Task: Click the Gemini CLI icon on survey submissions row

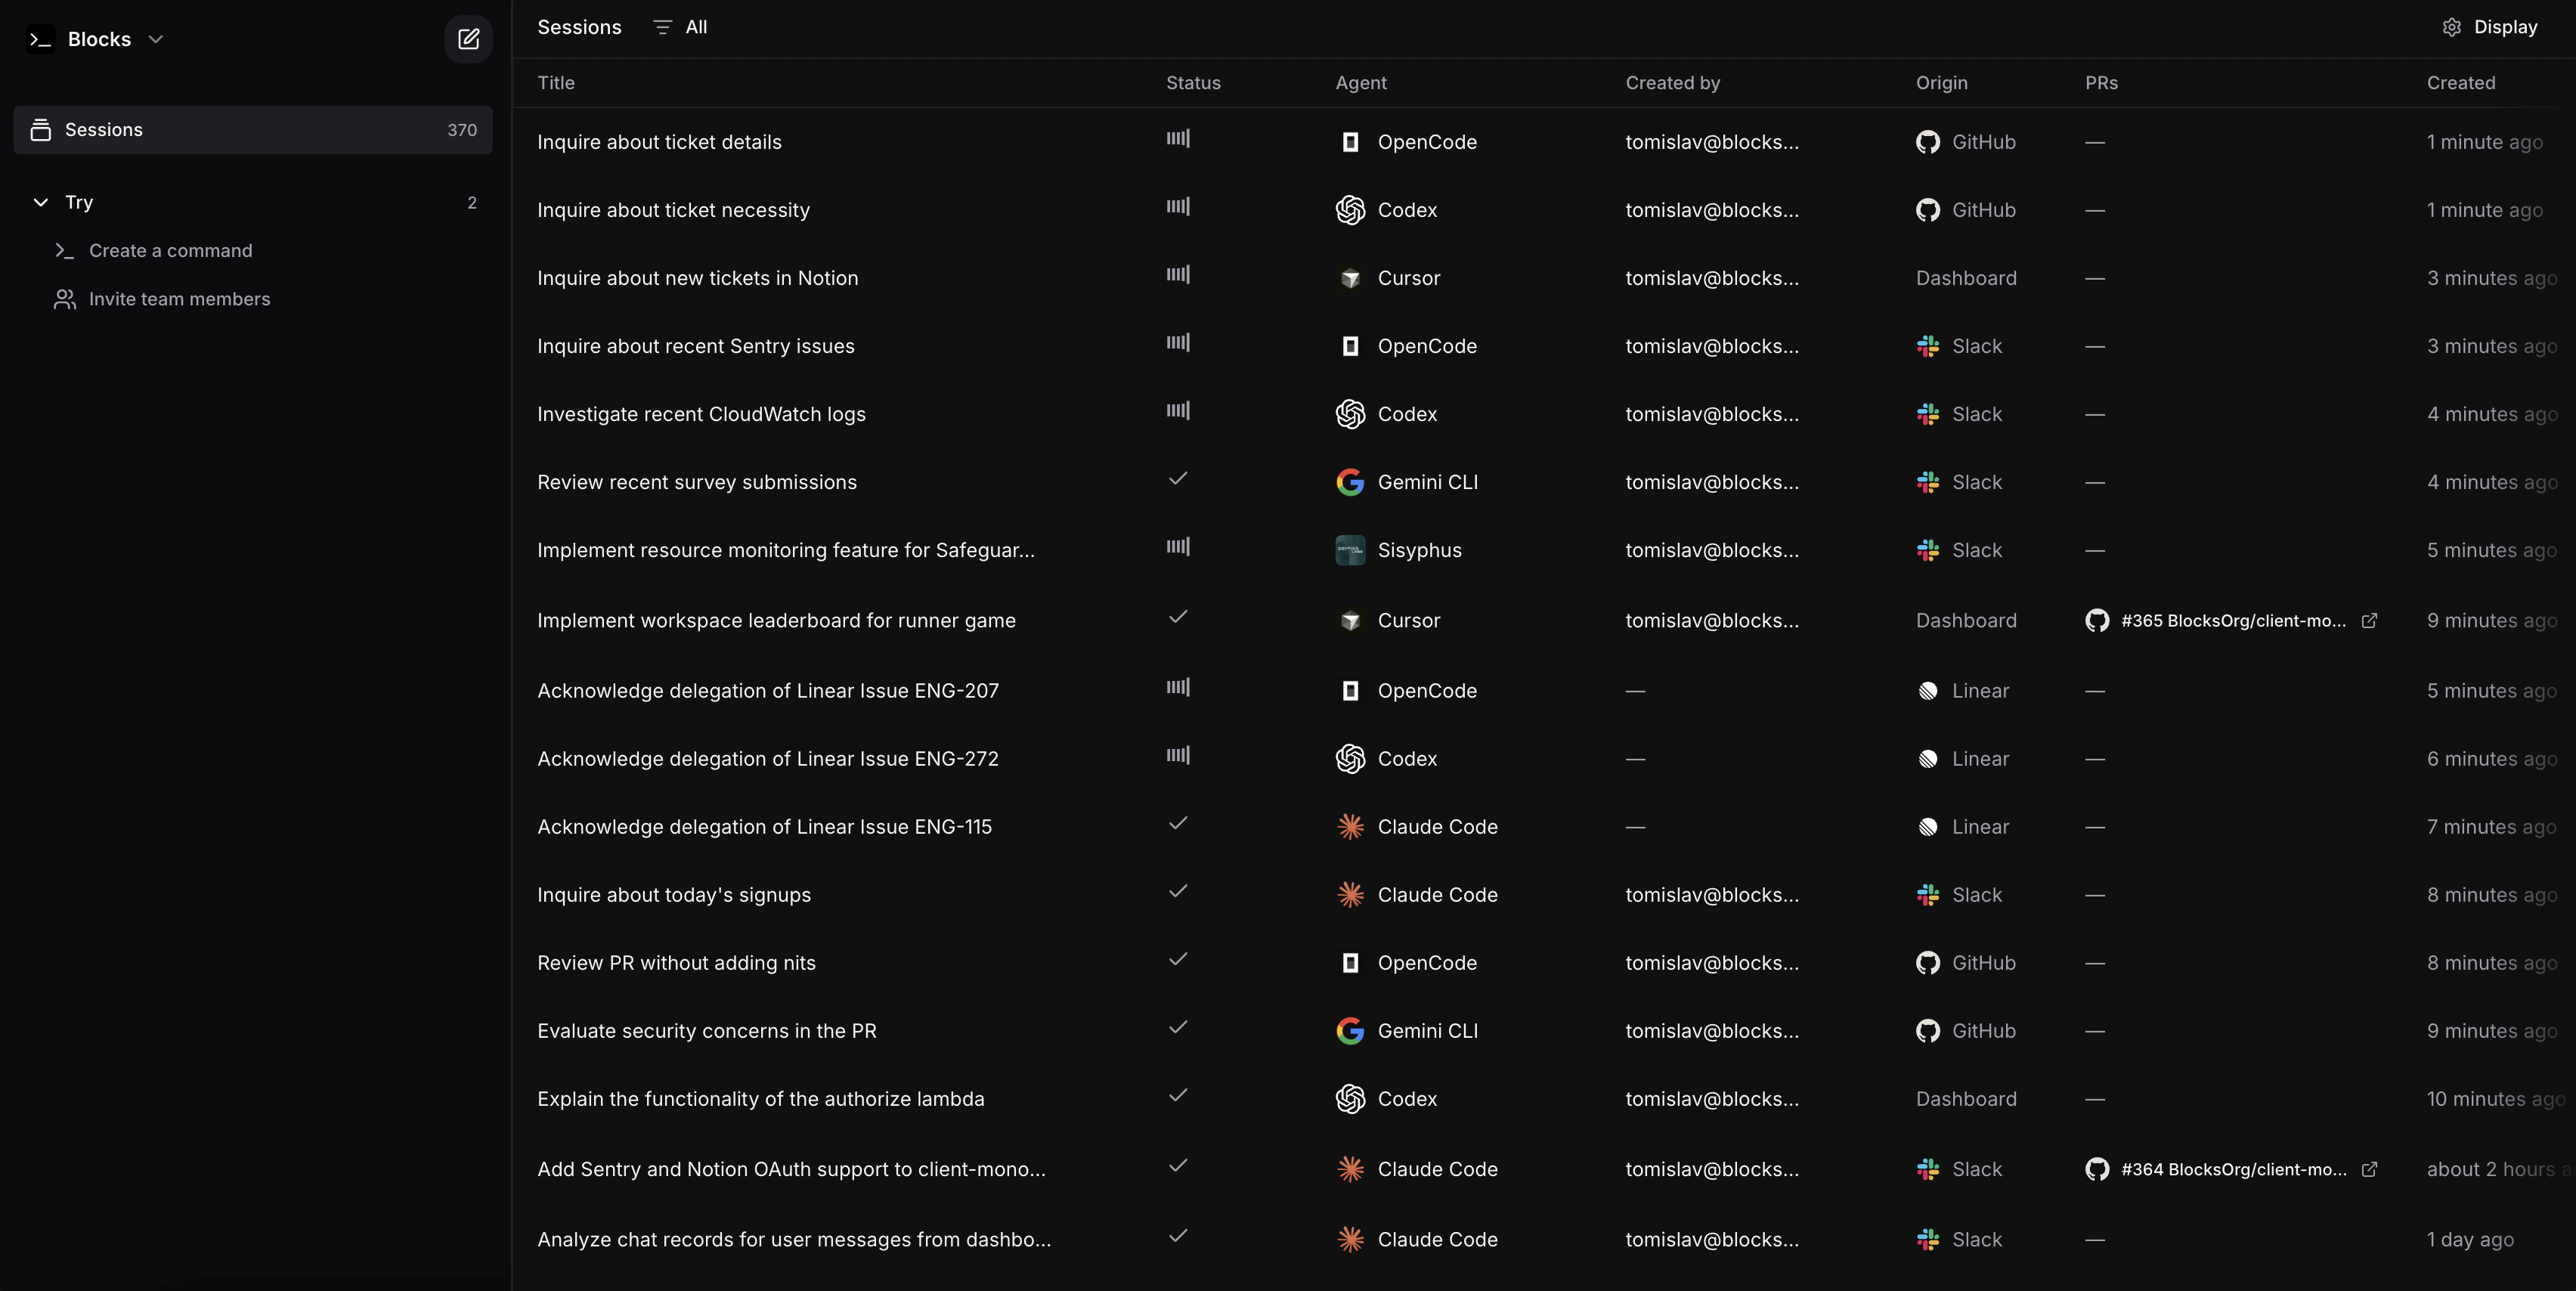Action: (x=1351, y=482)
